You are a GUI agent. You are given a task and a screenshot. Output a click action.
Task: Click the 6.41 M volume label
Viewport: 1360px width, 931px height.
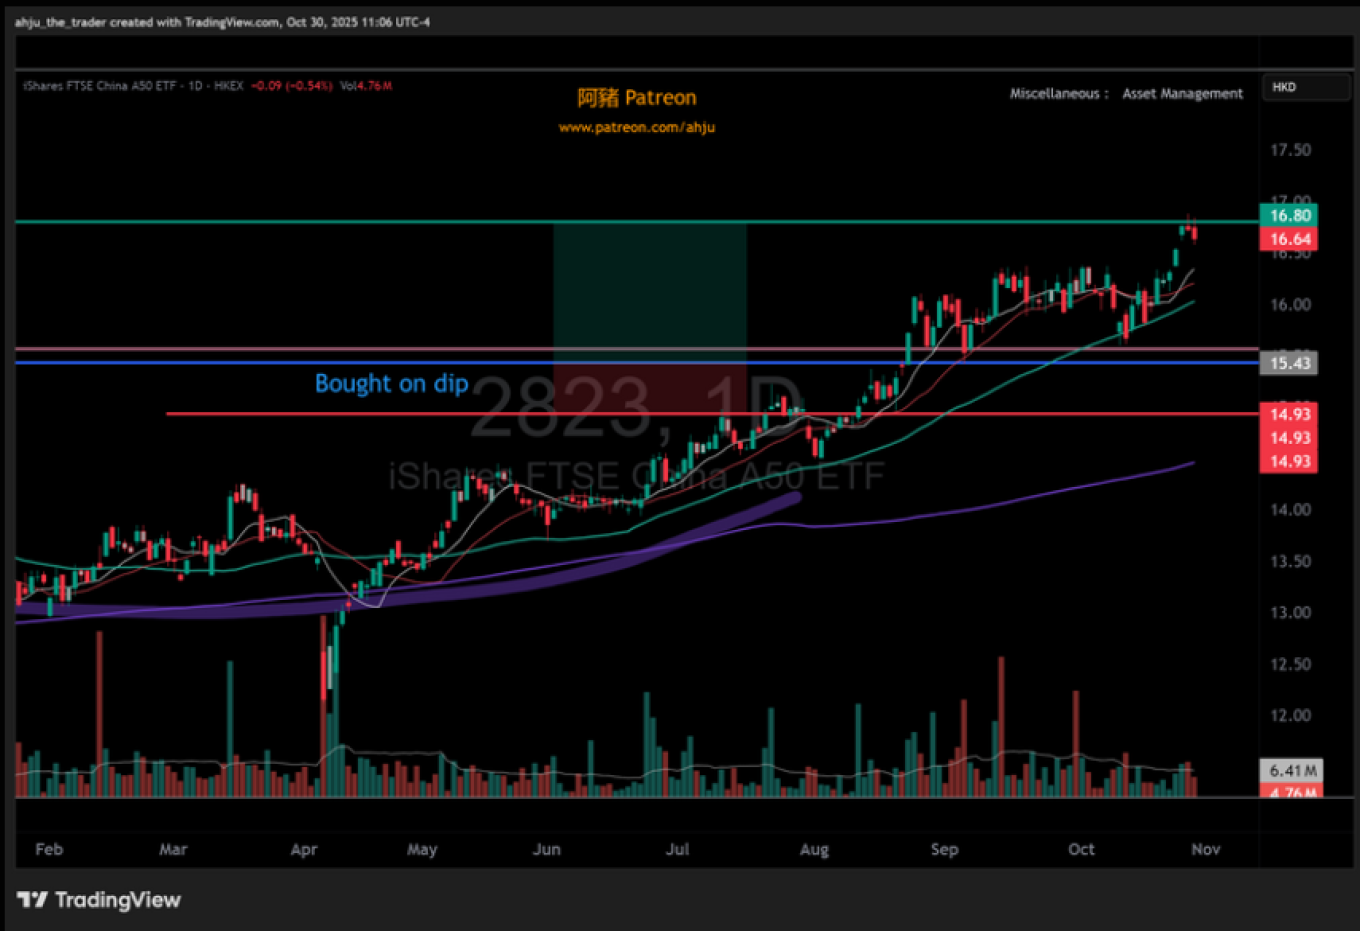pyautogui.click(x=1290, y=770)
